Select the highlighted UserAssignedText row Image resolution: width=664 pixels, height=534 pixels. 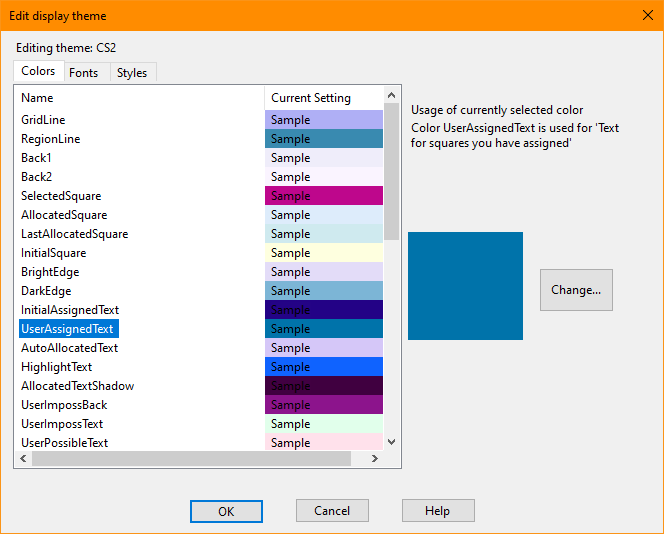click(x=69, y=329)
